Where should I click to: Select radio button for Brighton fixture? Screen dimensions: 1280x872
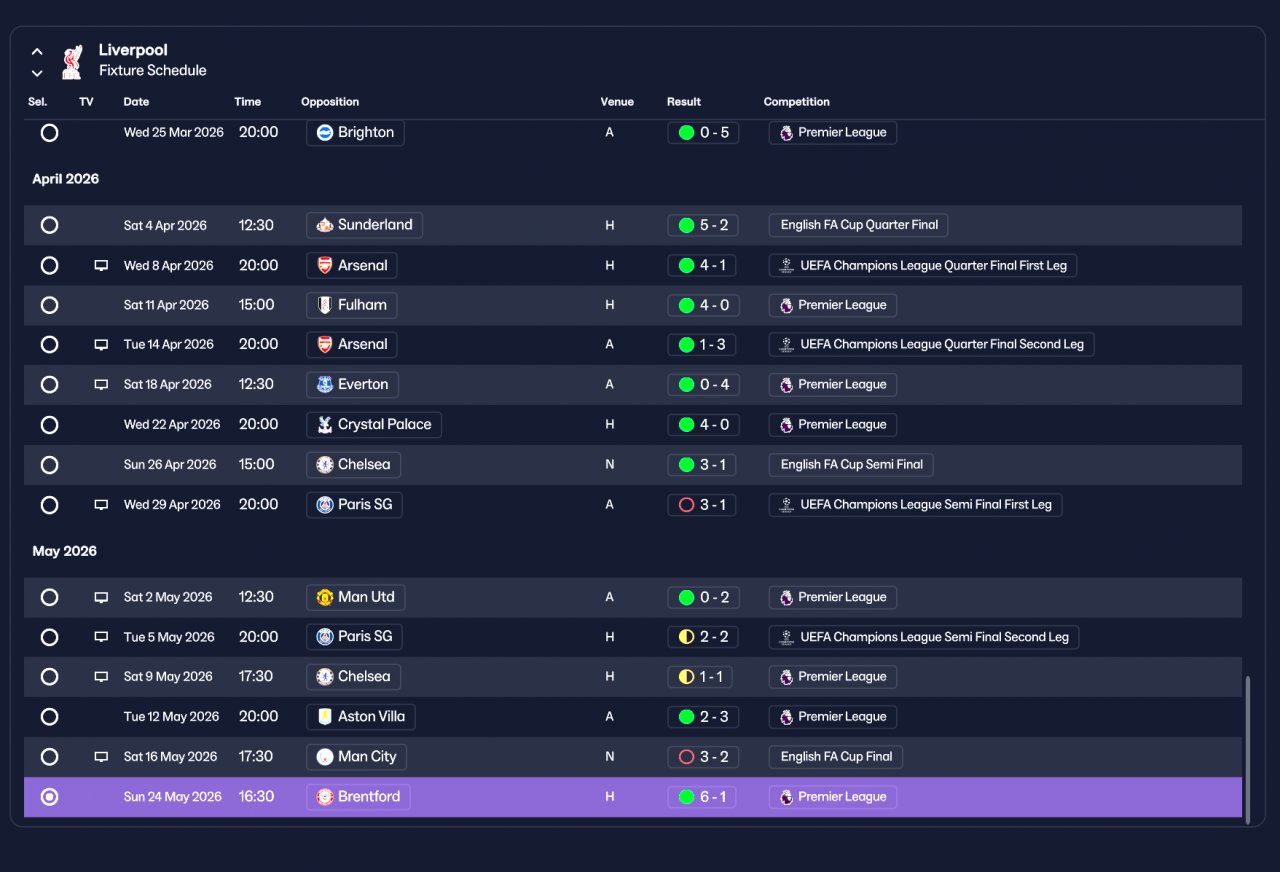49,132
